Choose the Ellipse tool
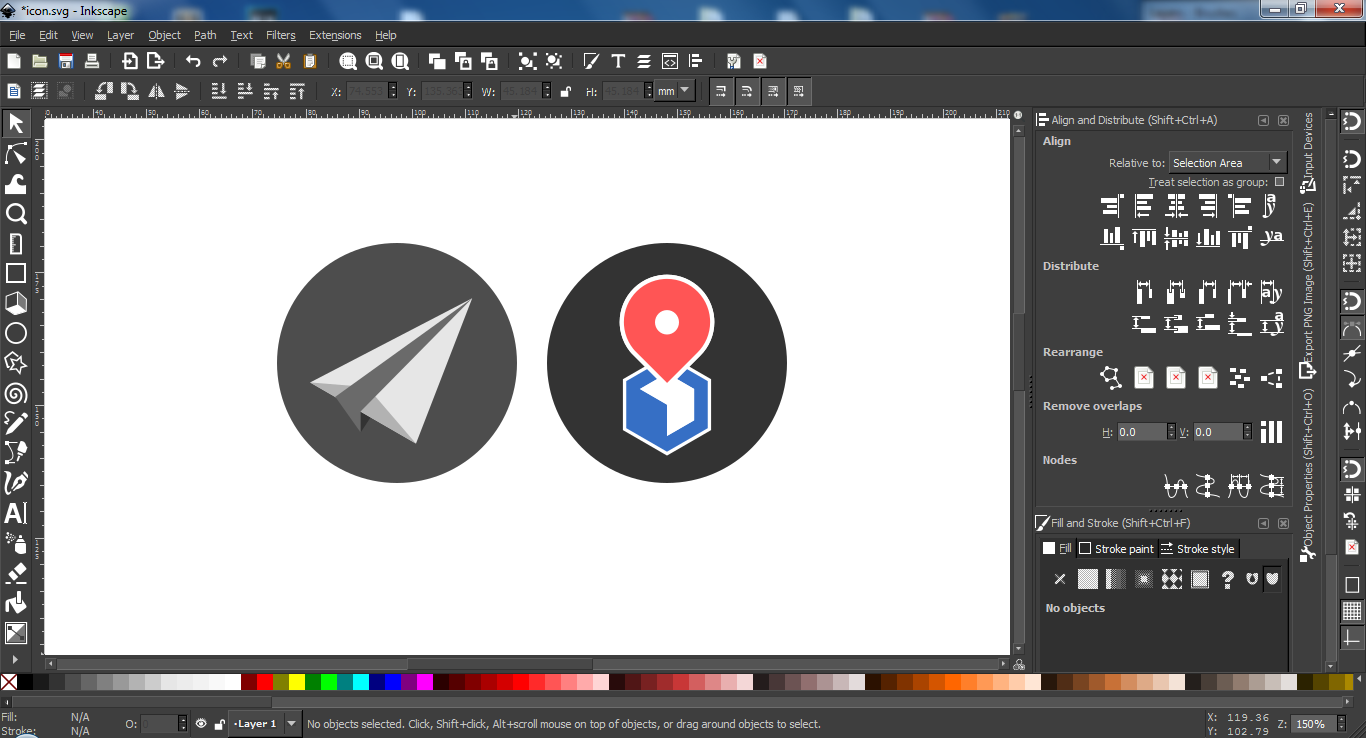Viewport: 1366px width, 738px height. pyautogui.click(x=15, y=333)
